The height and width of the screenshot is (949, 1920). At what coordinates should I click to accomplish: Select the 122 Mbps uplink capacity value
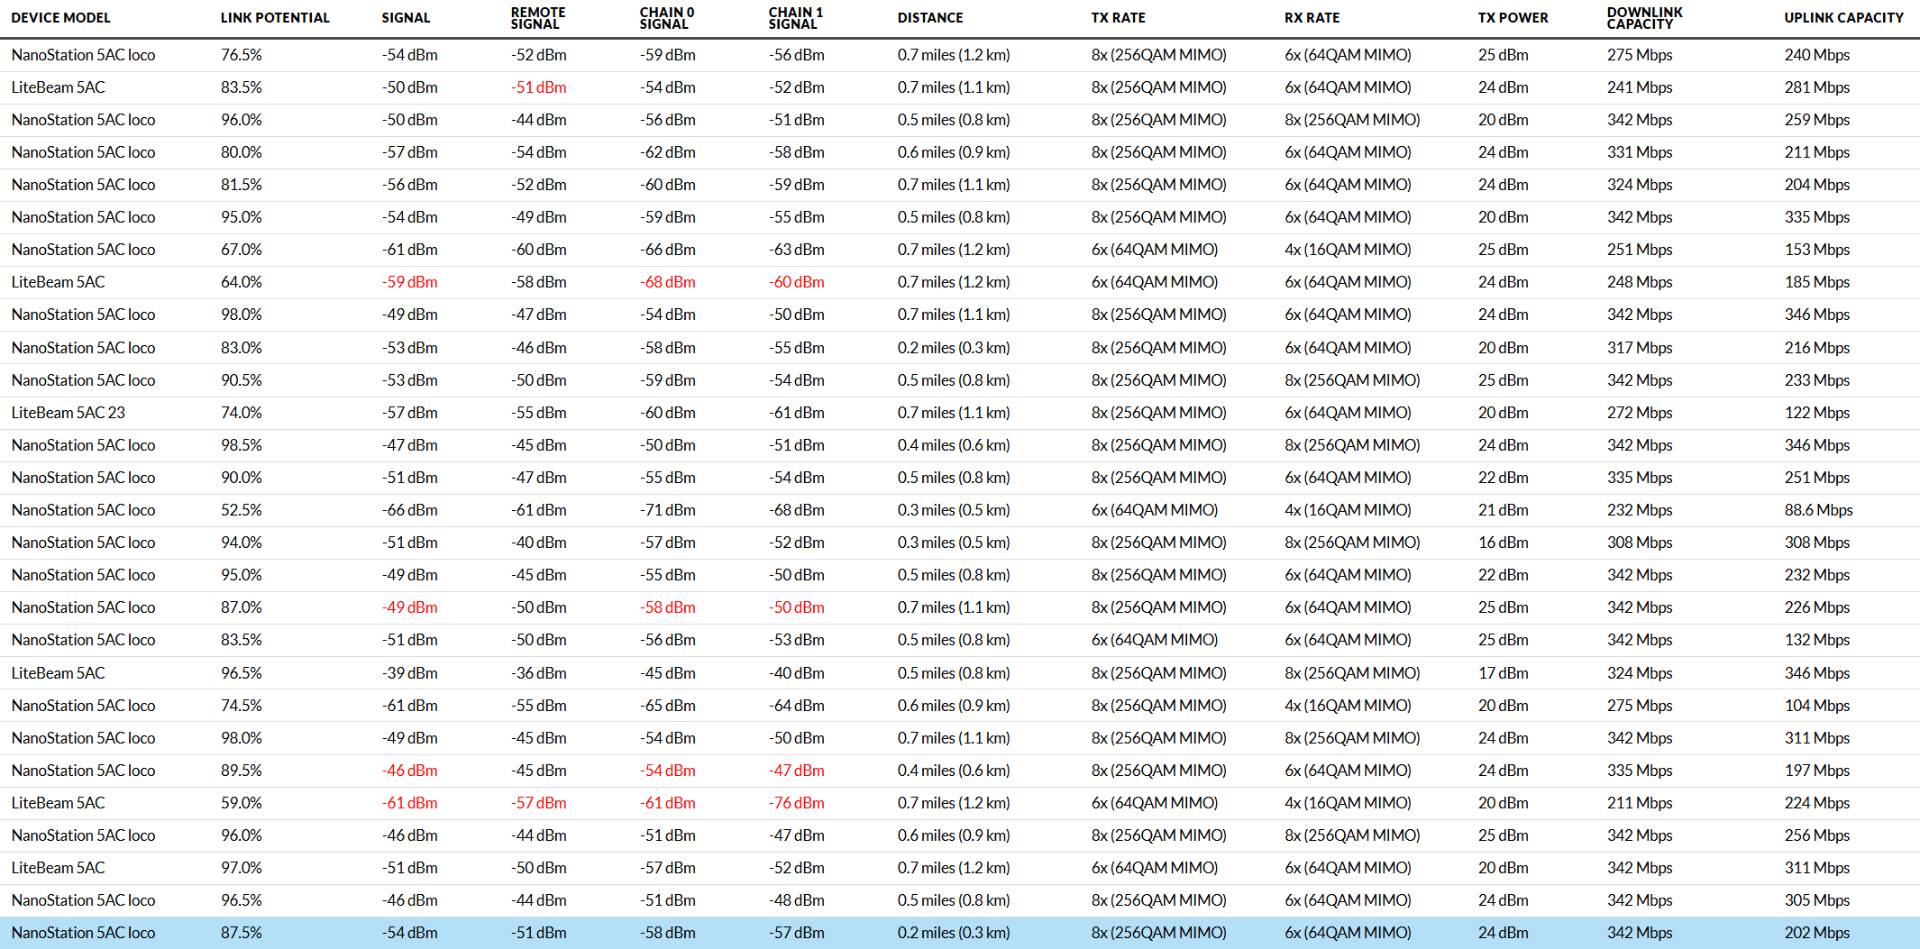1817,413
